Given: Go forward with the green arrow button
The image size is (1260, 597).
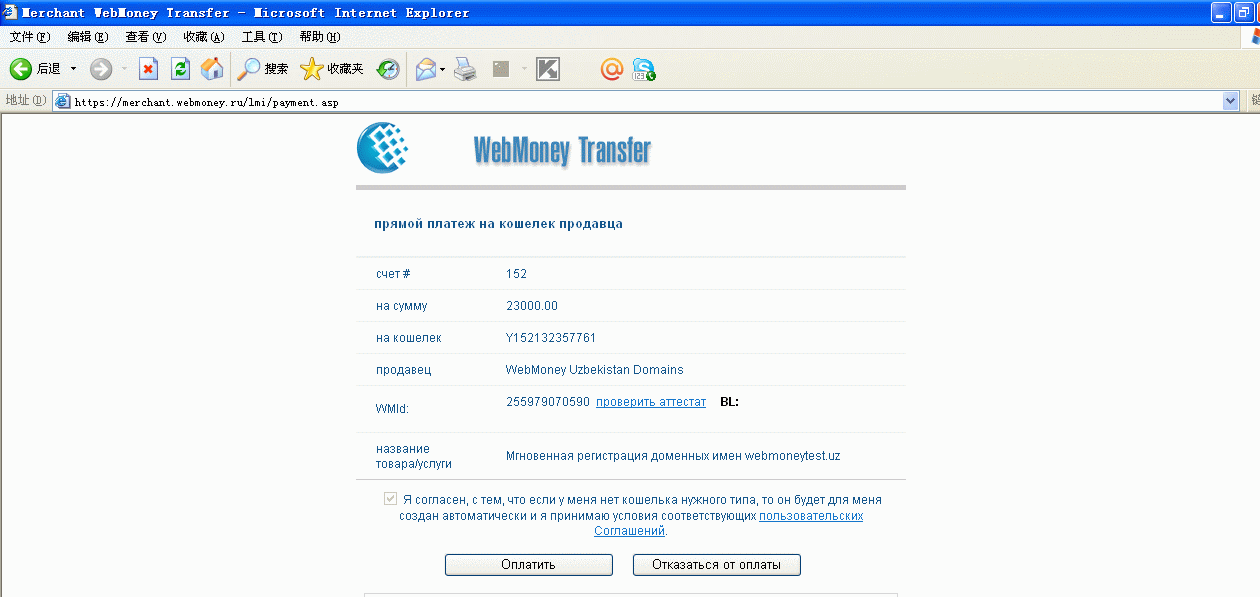Looking at the screenshot, I should click(100, 69).
